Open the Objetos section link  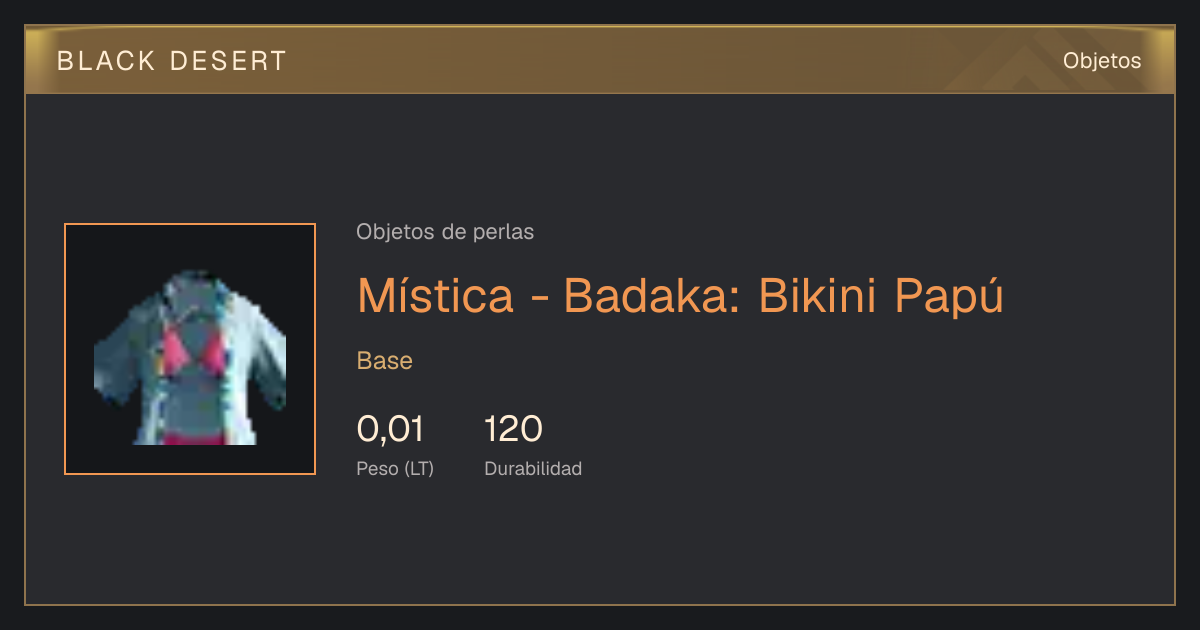point(1102,61)
